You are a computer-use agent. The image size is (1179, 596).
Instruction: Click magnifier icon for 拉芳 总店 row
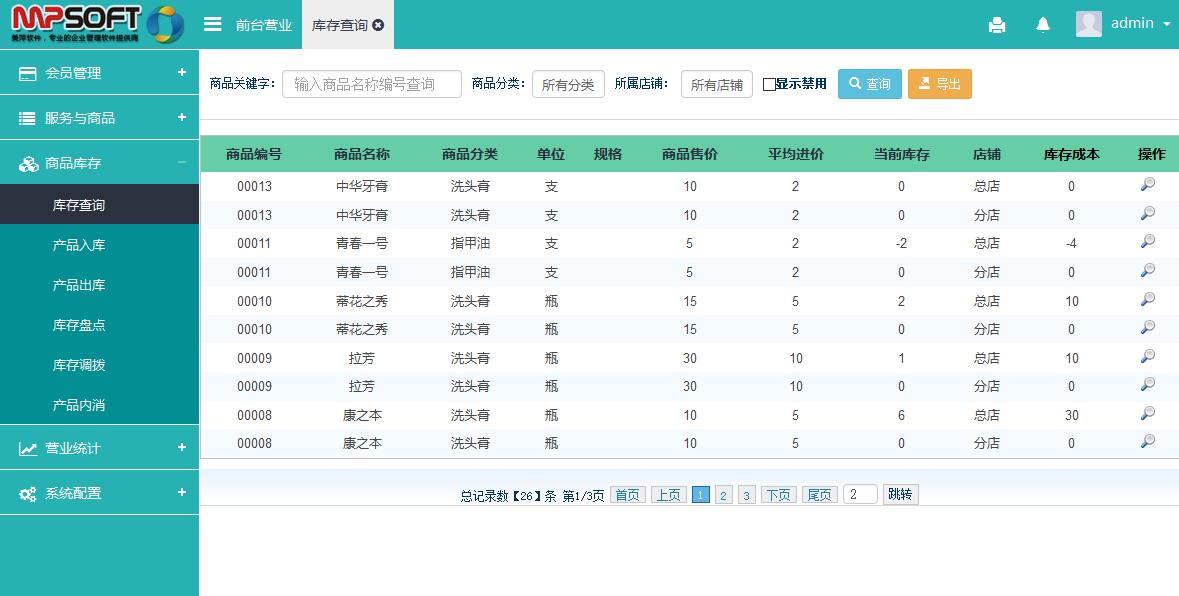pyautogui.click(x=1148, y=357)
